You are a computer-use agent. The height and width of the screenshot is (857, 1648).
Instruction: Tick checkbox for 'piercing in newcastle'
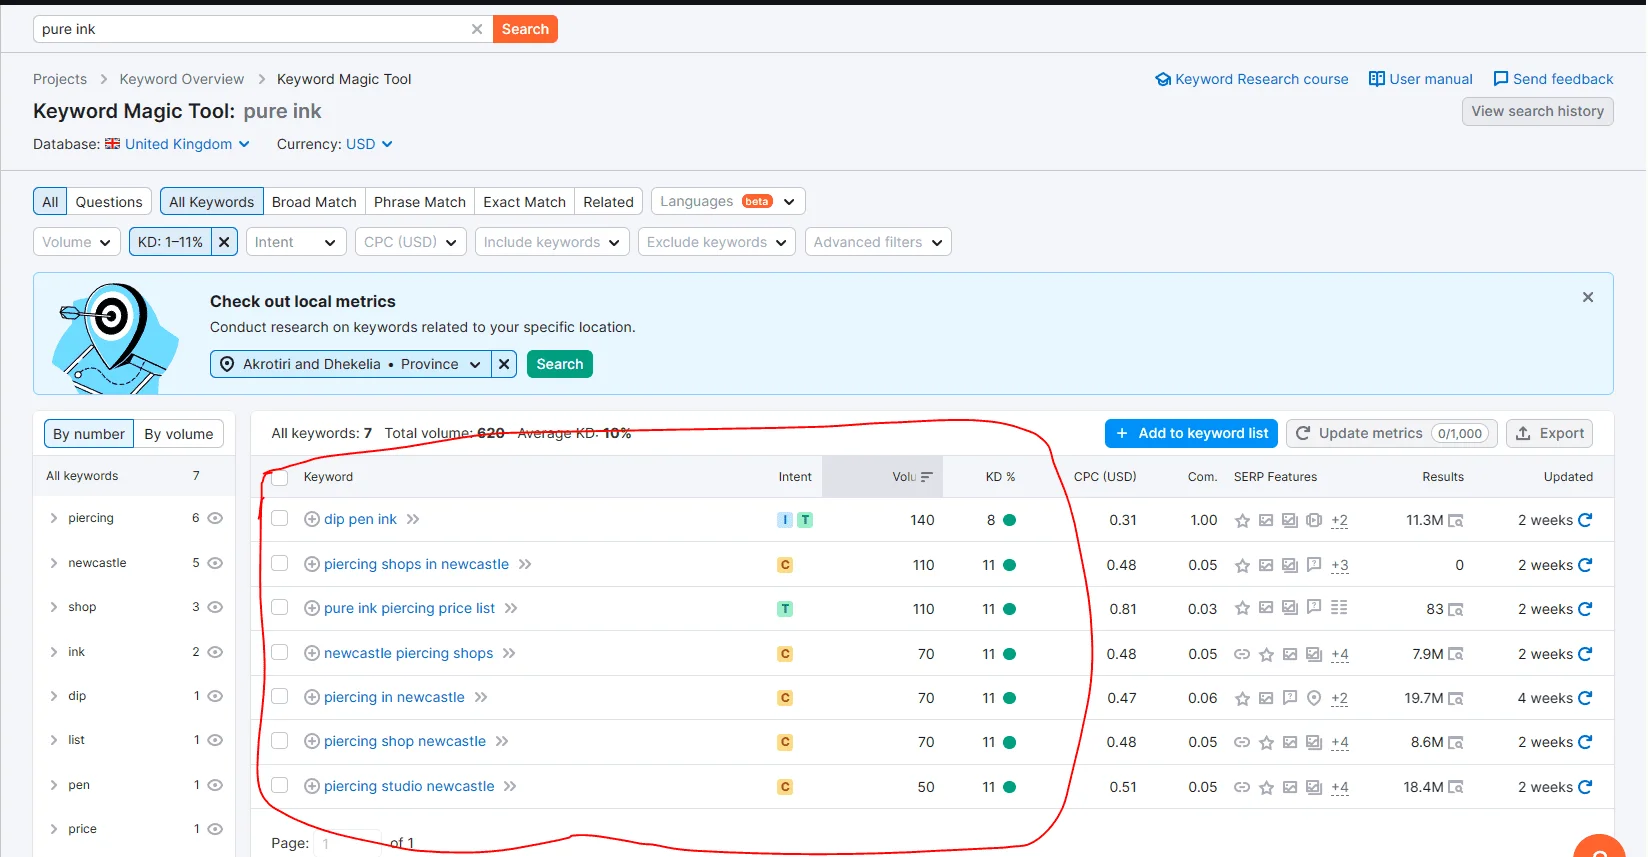[x=280, y=697]
